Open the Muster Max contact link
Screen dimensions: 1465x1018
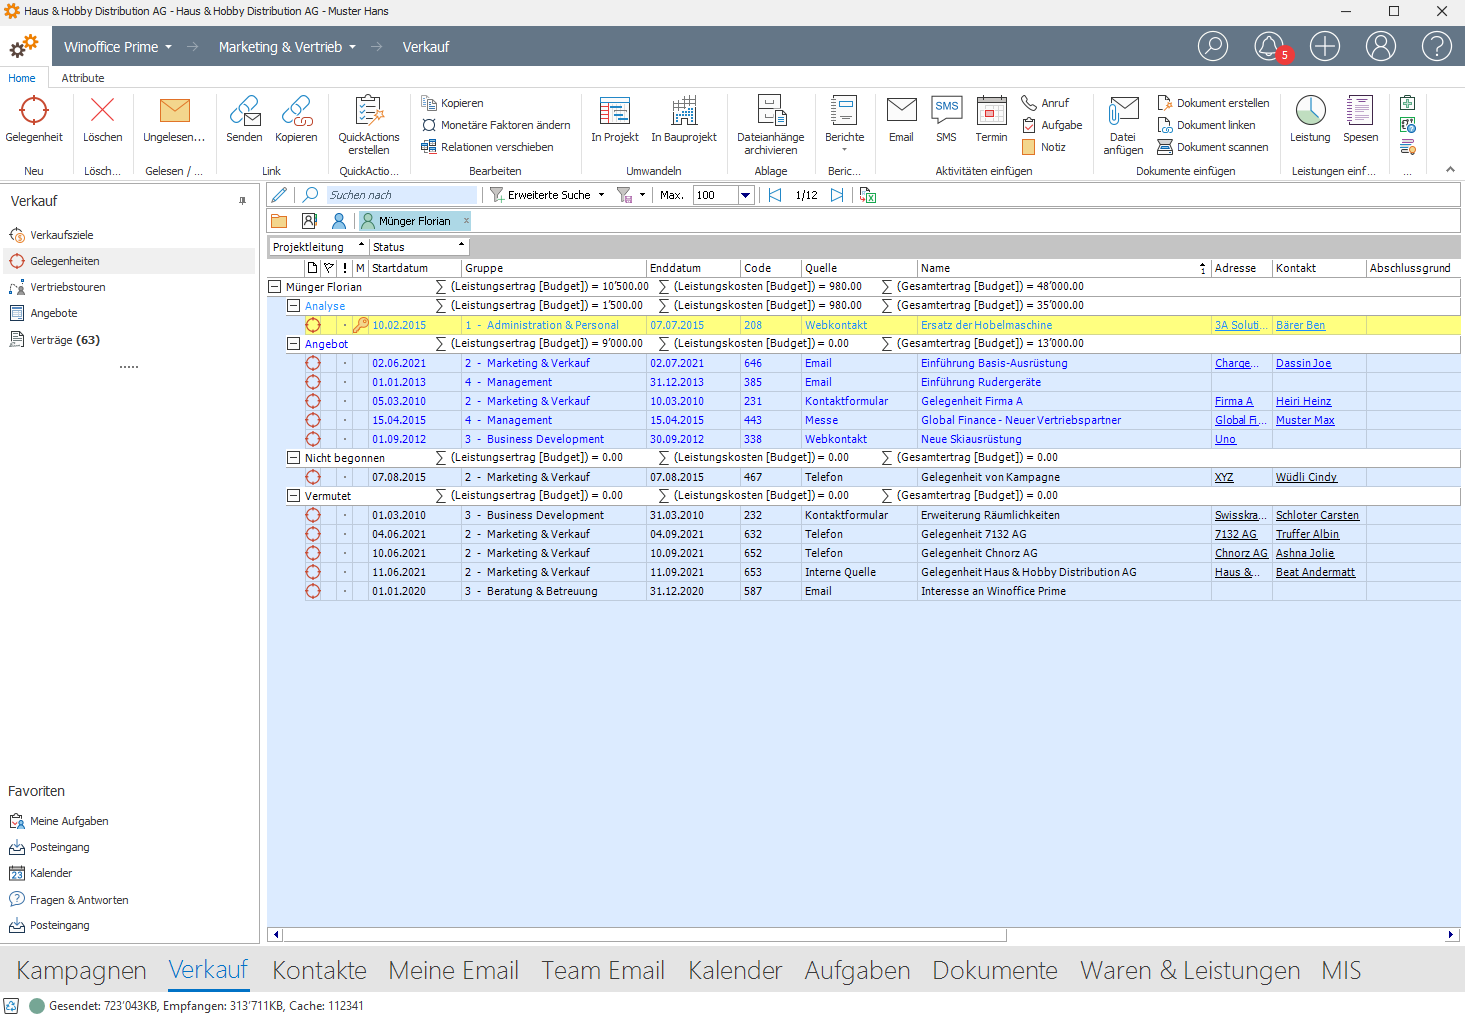(1305, 420)
